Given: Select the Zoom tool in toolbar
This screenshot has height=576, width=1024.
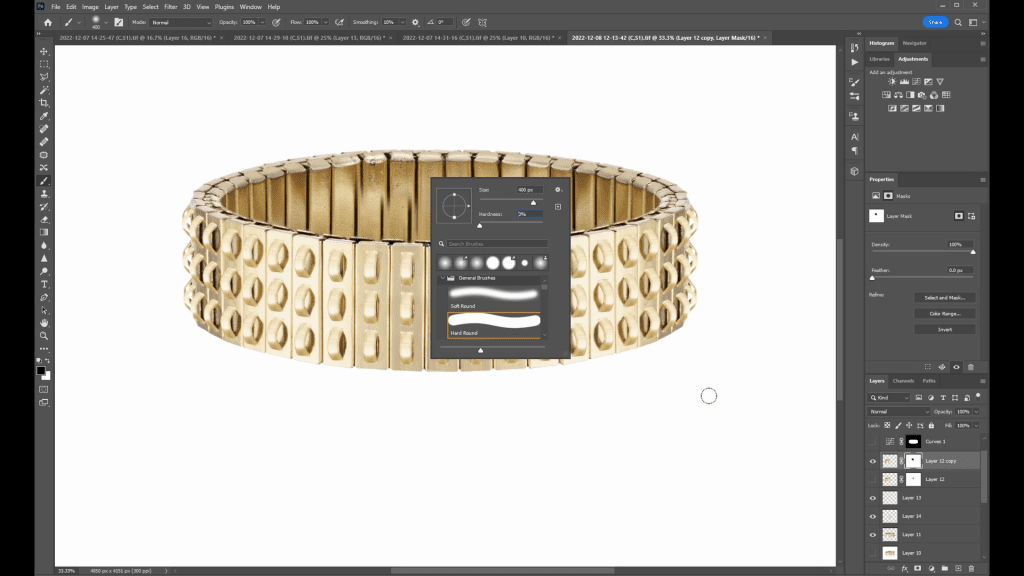Looking at the screenshot, I should [44, 336].
